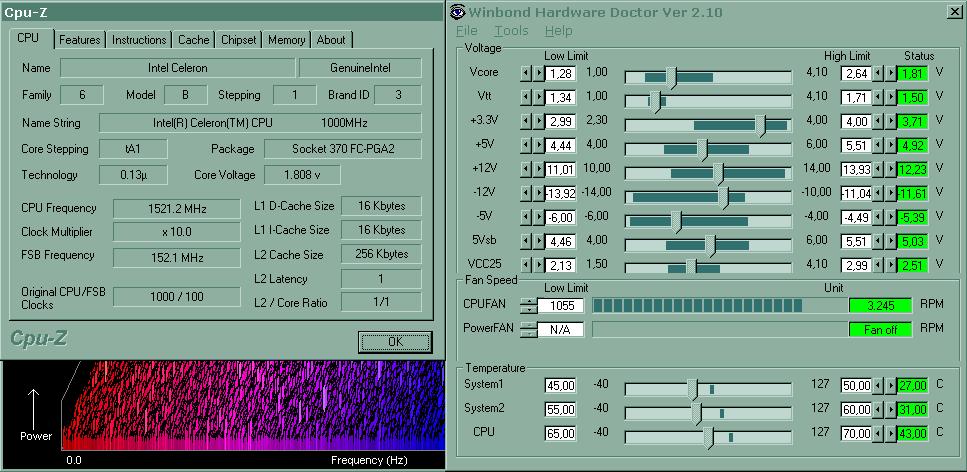Open the Tools menu in Hardware Doctor
This screenshot has width=967, height=472.
(x=511, y=30)
